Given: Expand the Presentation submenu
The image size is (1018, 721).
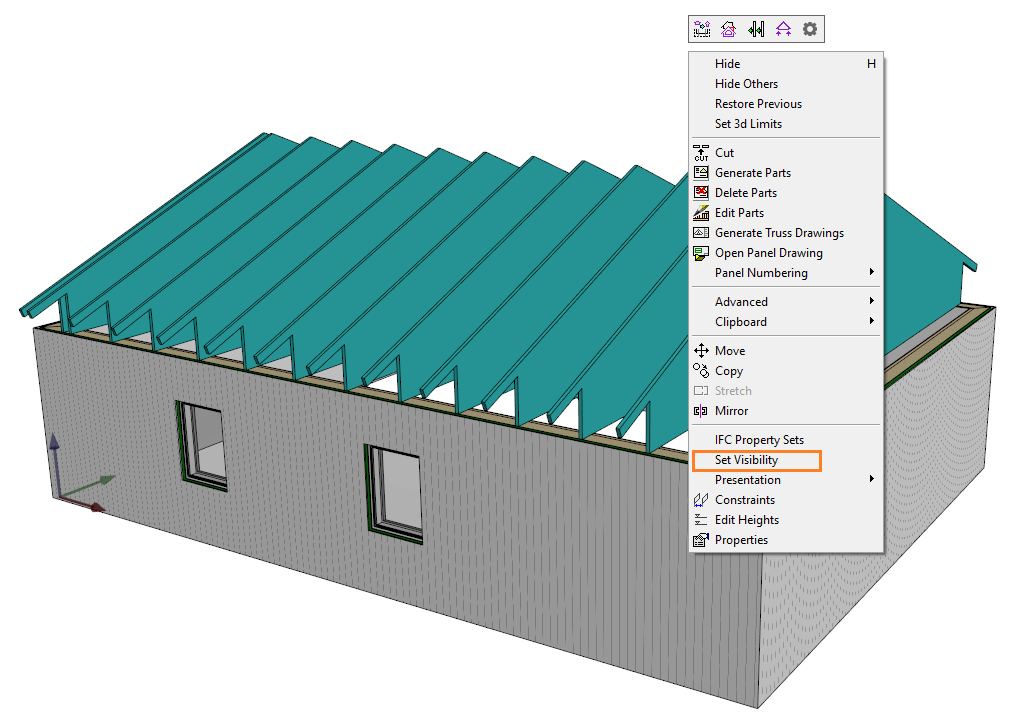Looking at the screenshot, I should point(748,480).
